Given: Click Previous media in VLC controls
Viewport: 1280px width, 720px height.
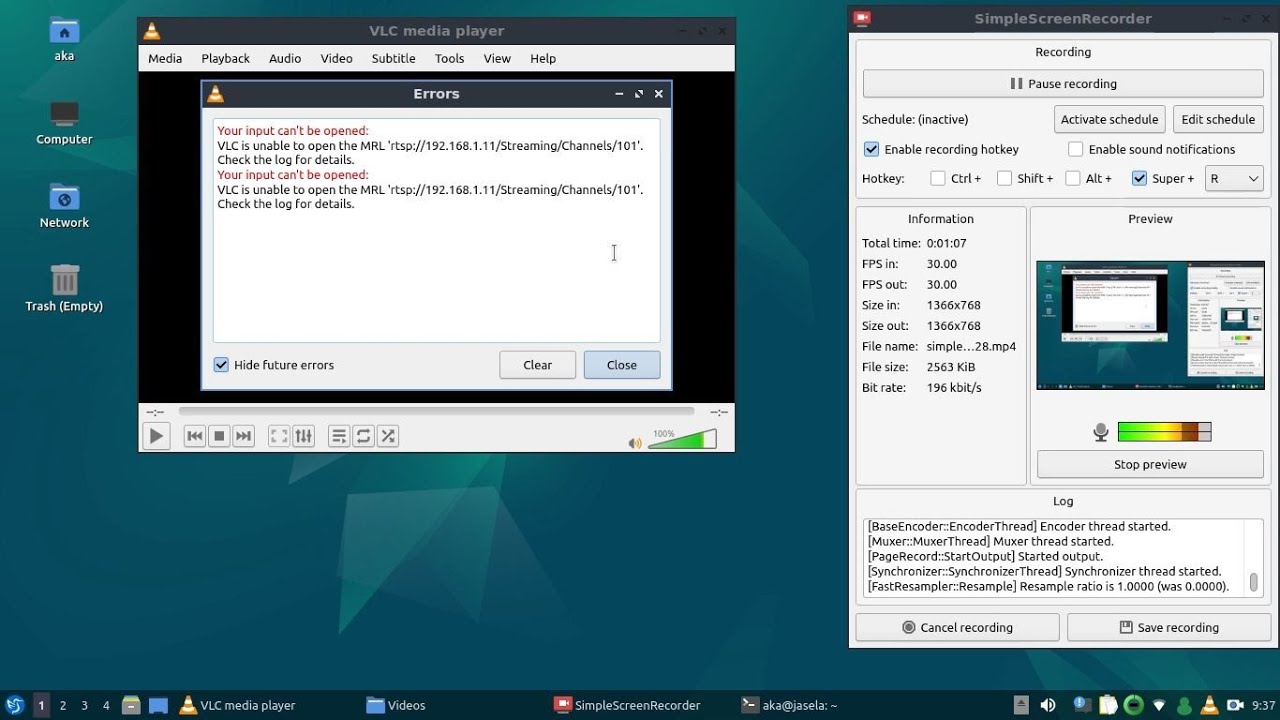Looking at the screenshot, I should [195, 436].
